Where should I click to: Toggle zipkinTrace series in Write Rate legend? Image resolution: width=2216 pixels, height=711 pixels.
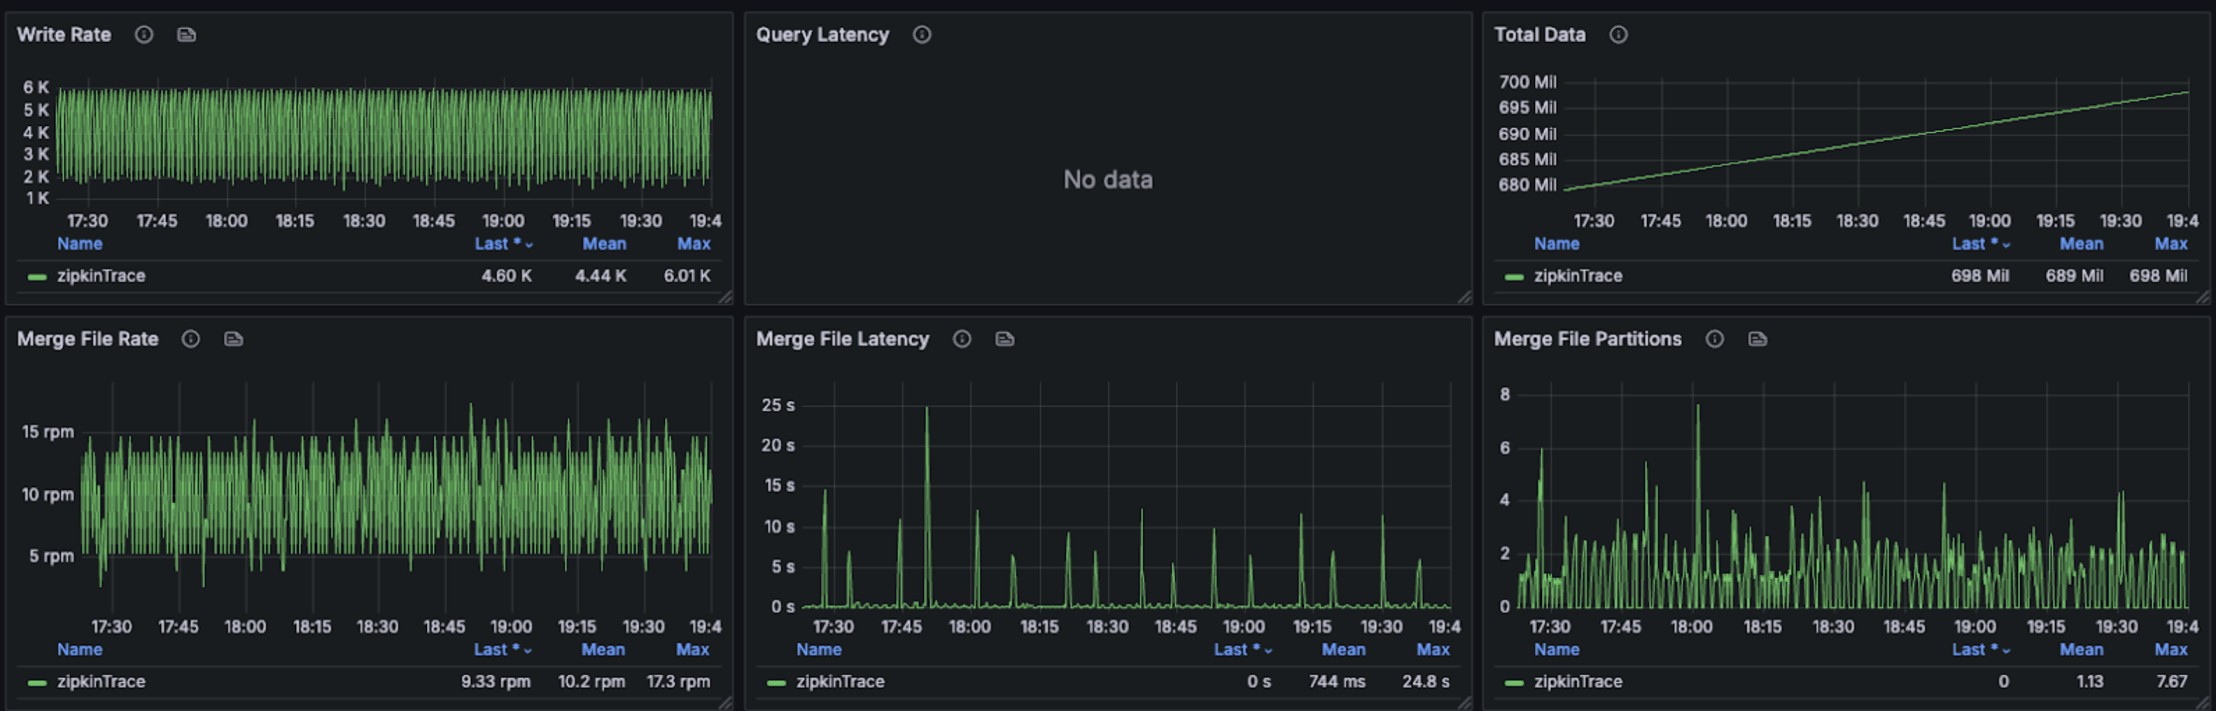pos(100,276)
